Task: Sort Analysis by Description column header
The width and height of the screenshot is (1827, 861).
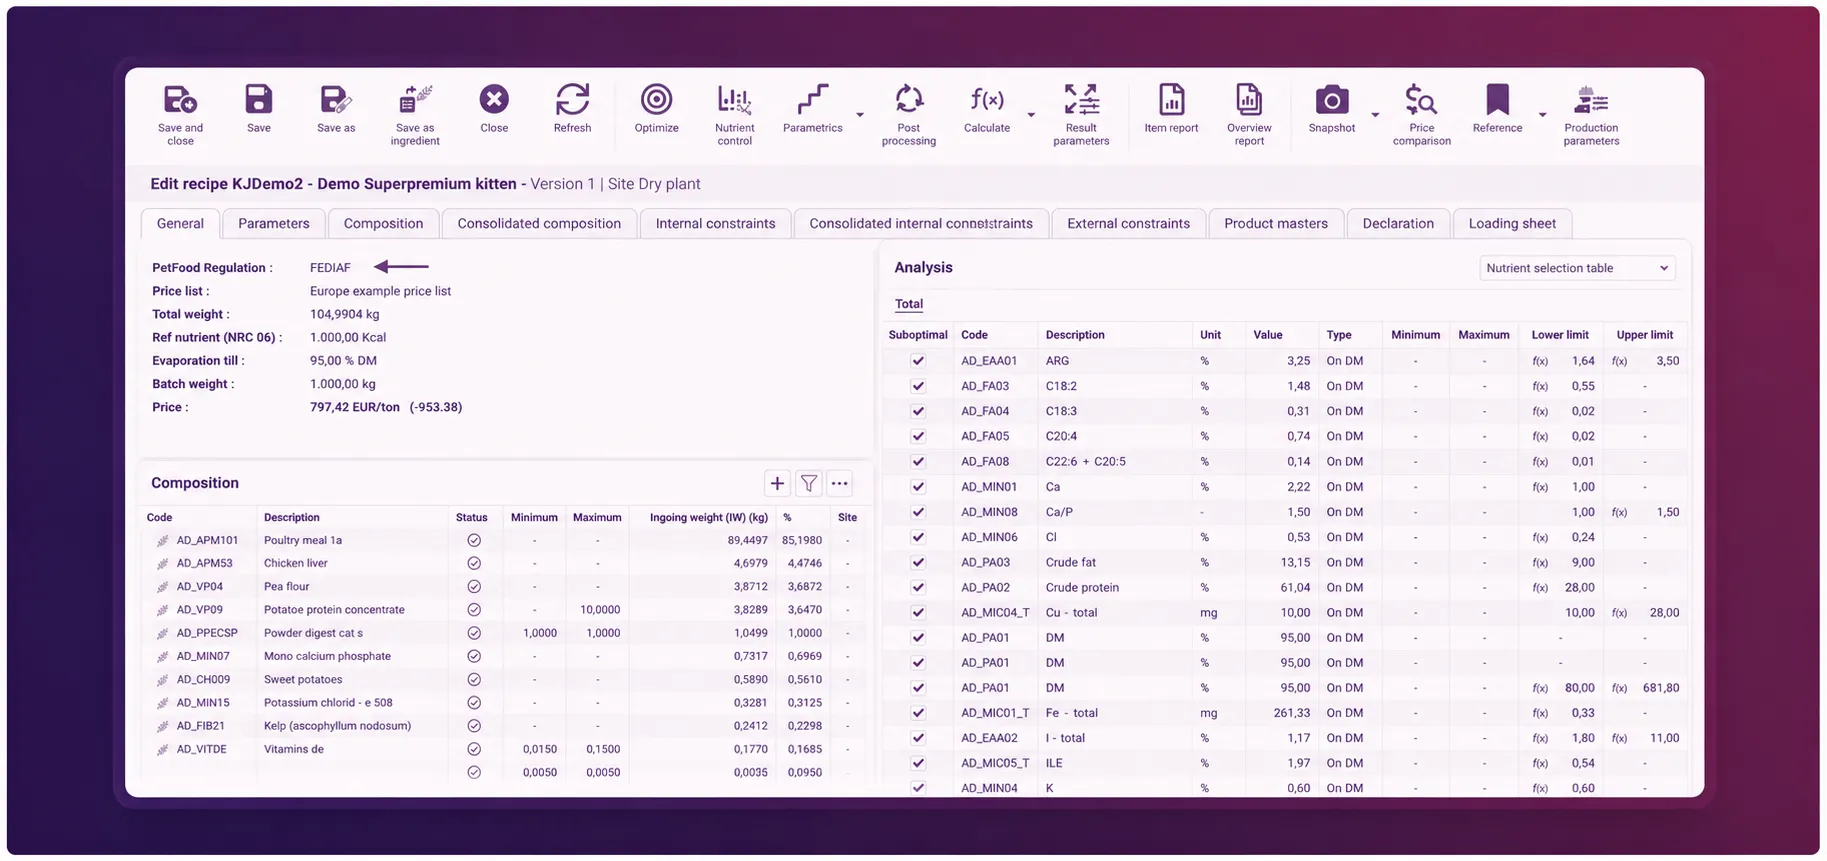Action: pos(1075,335)
